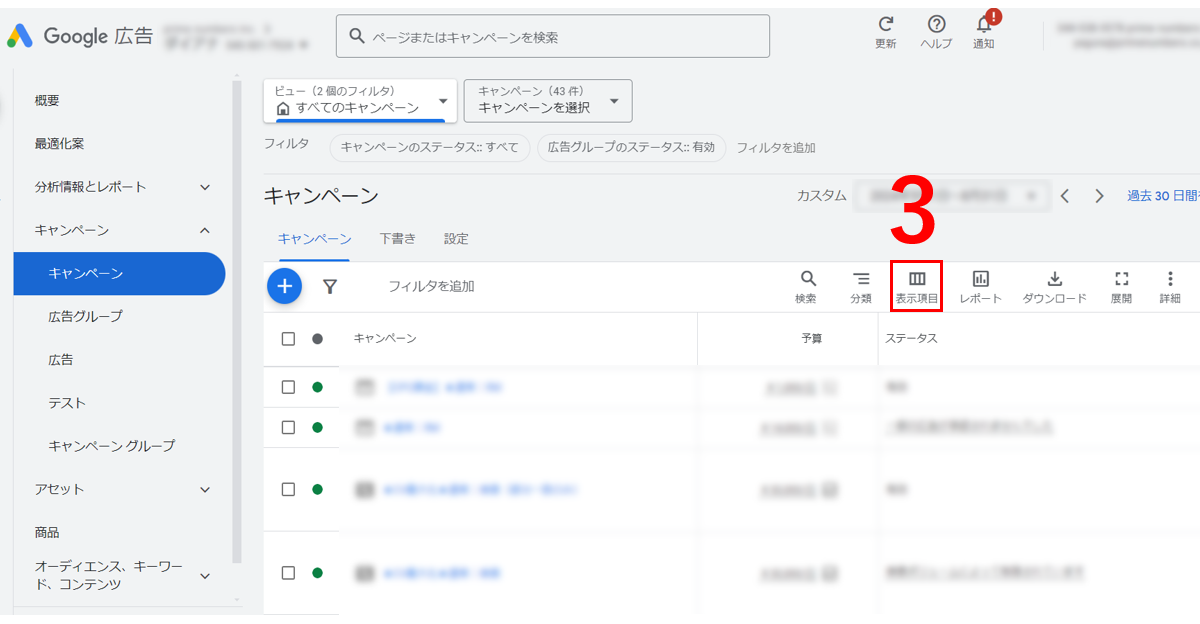The width and height of the screenshot is (1200, 624).
Task: Check fourth campaign row checkbox
Action: (288, 573)
